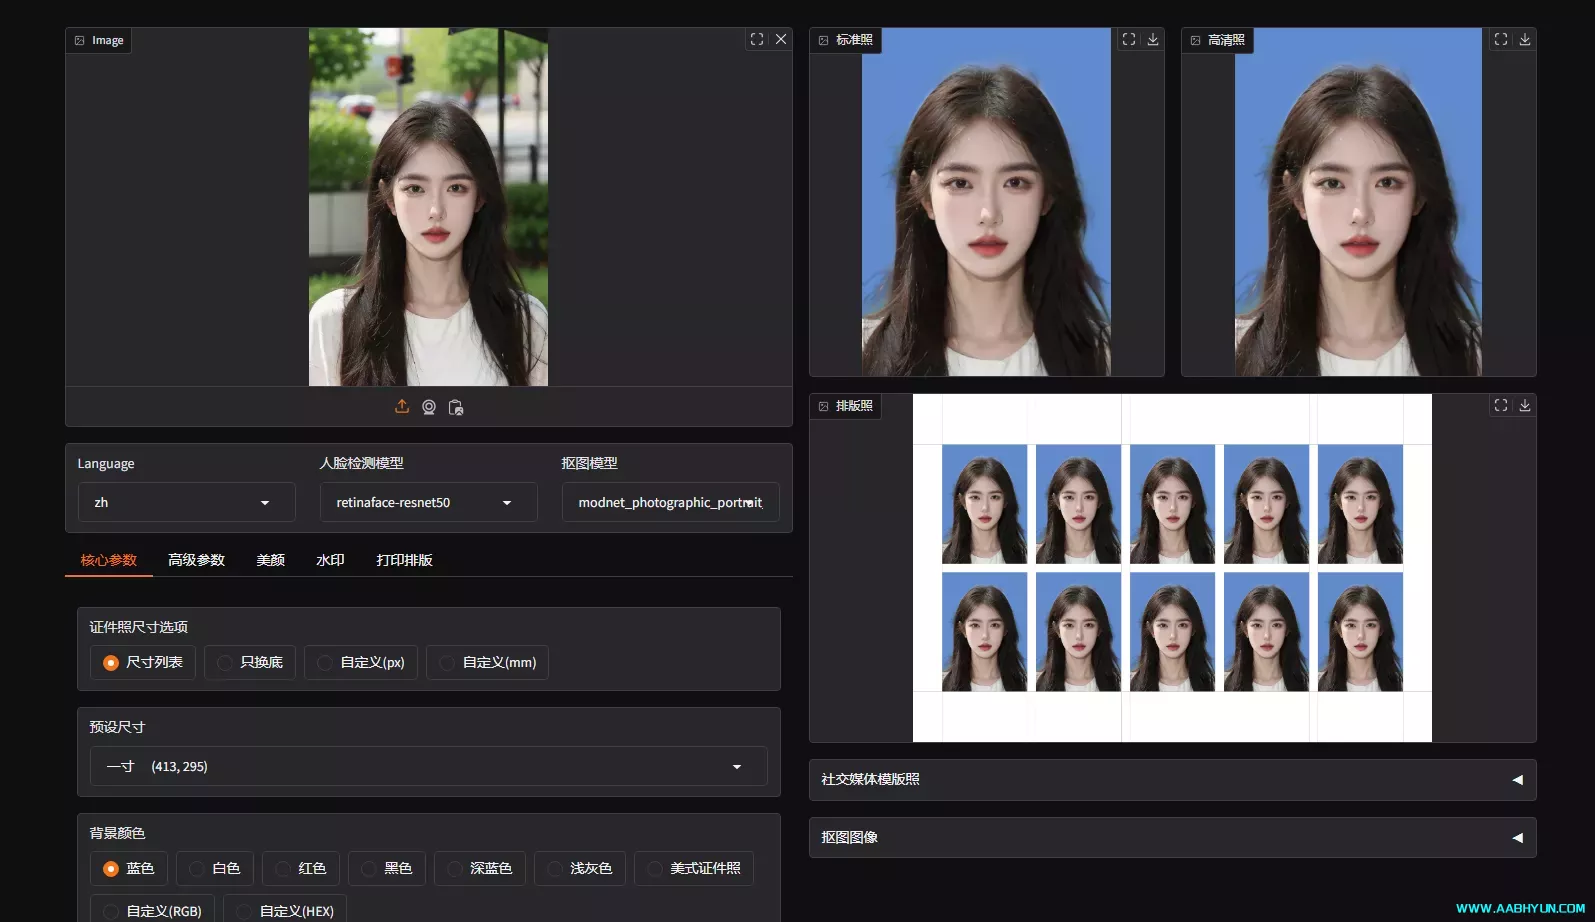Switch to the 高级参数 tab

[196, 560]
